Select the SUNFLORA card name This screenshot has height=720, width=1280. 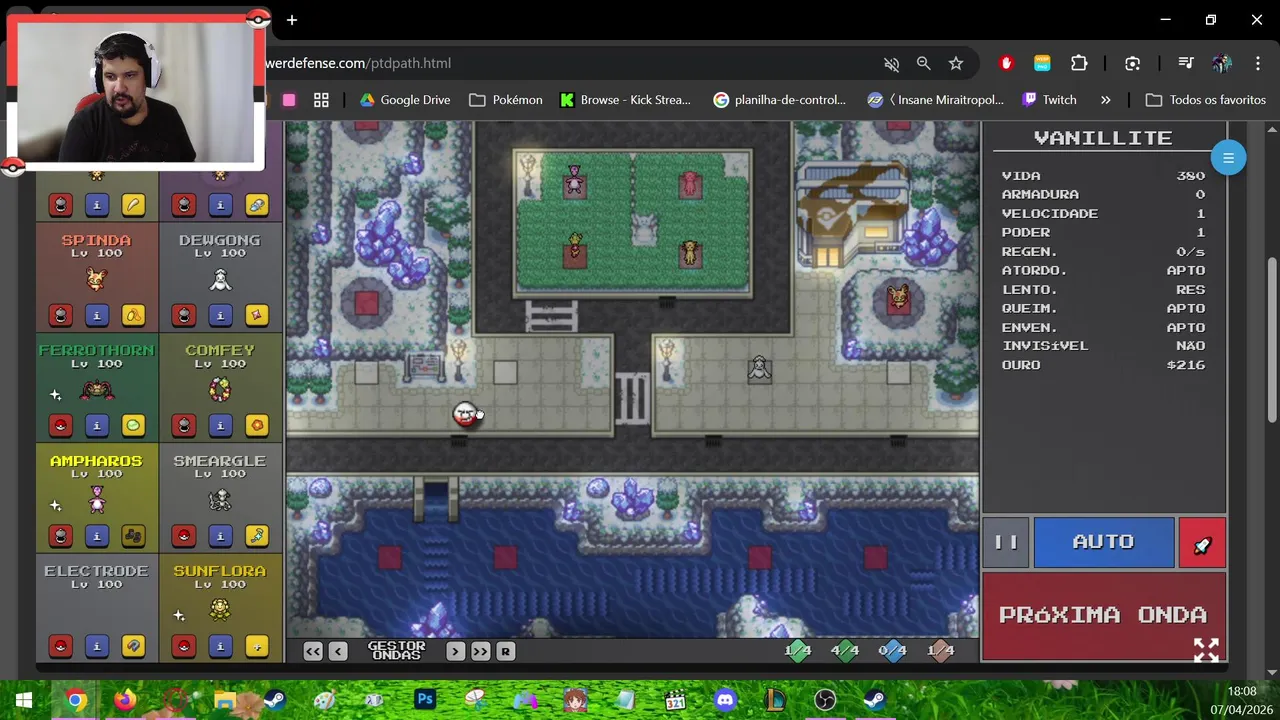pos(220,571)
